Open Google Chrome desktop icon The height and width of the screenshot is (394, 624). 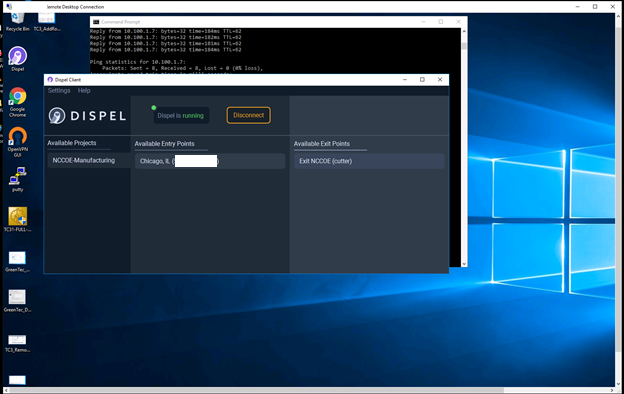[x=18, y=102]
